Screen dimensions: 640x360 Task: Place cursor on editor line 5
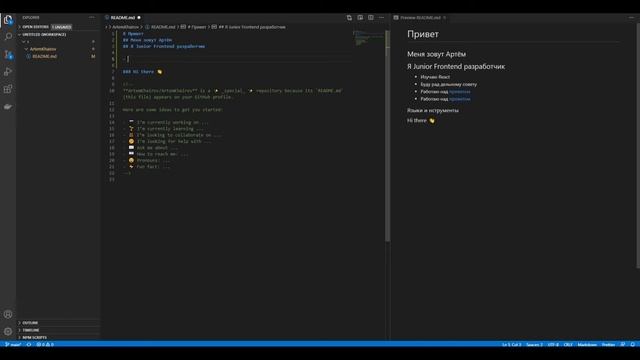point(237,59)
